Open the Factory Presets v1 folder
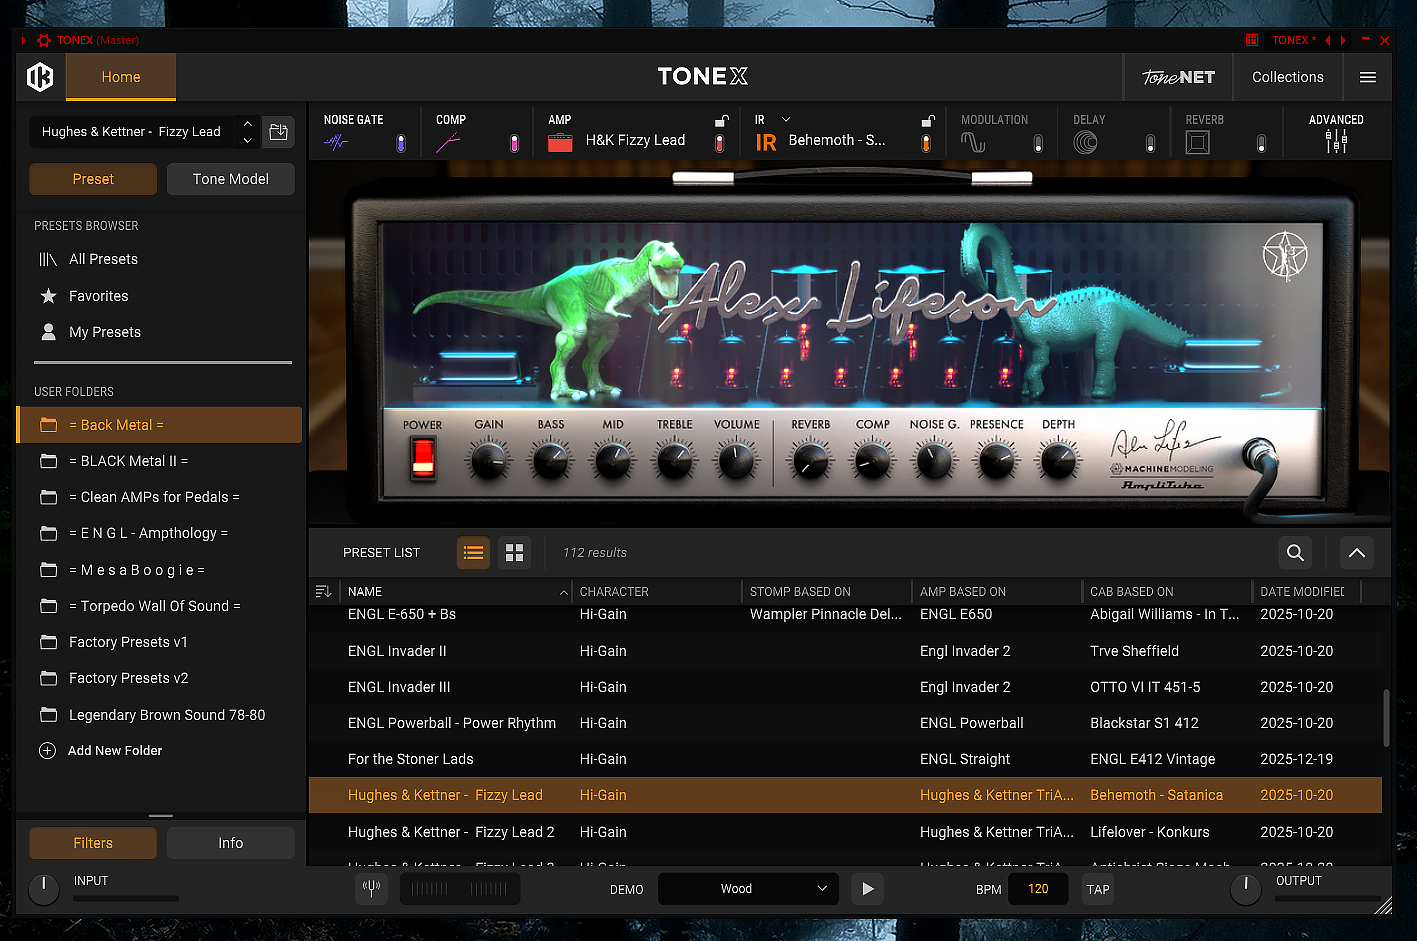1417x941 pixels. pyautogui.click(x=160, y=642)
